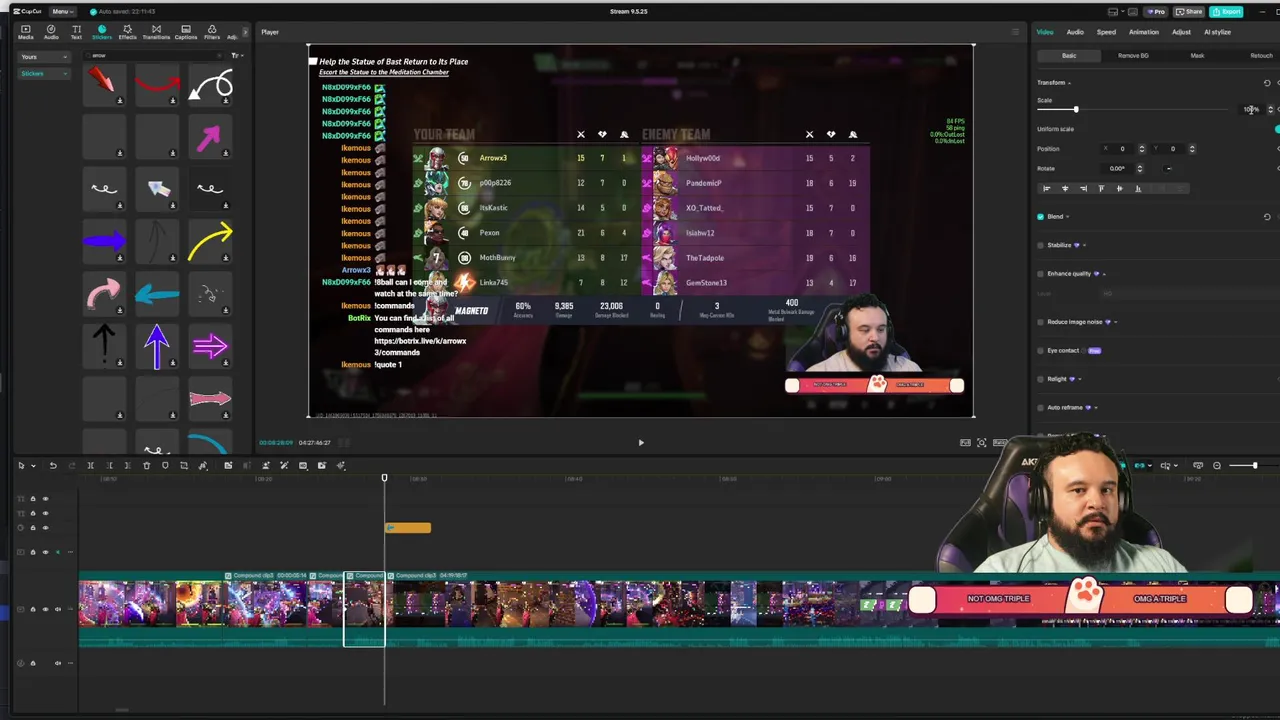Click the Delete right icon

[127, 465]
